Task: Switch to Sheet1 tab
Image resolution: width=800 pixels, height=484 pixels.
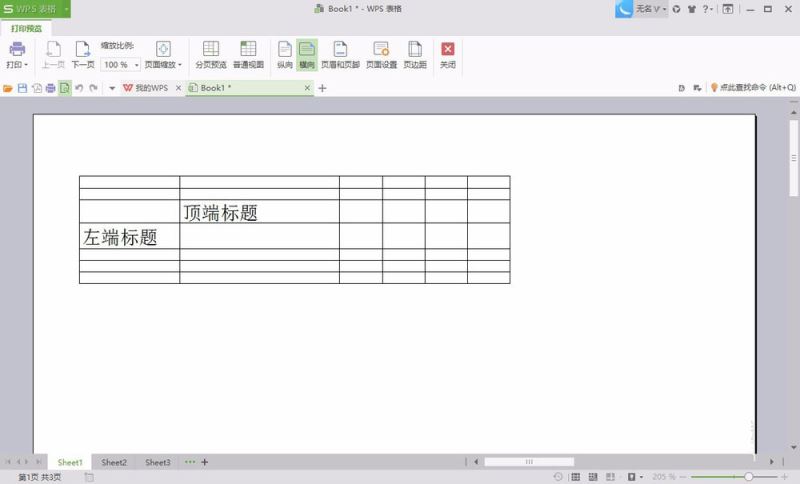Action: (70, 462)
